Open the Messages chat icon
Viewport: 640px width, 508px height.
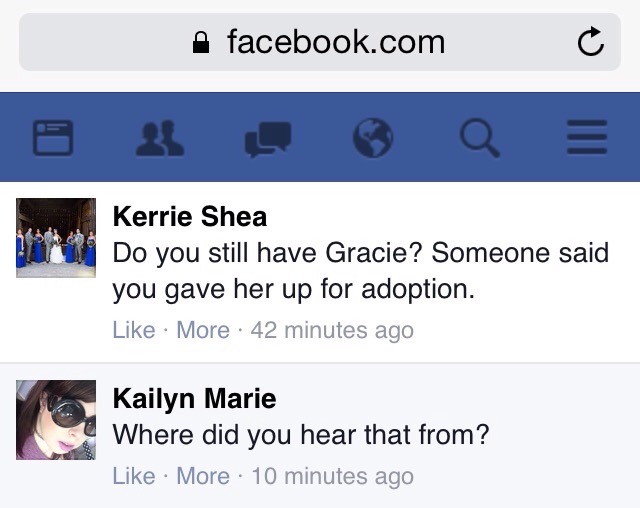click(268, 139)
